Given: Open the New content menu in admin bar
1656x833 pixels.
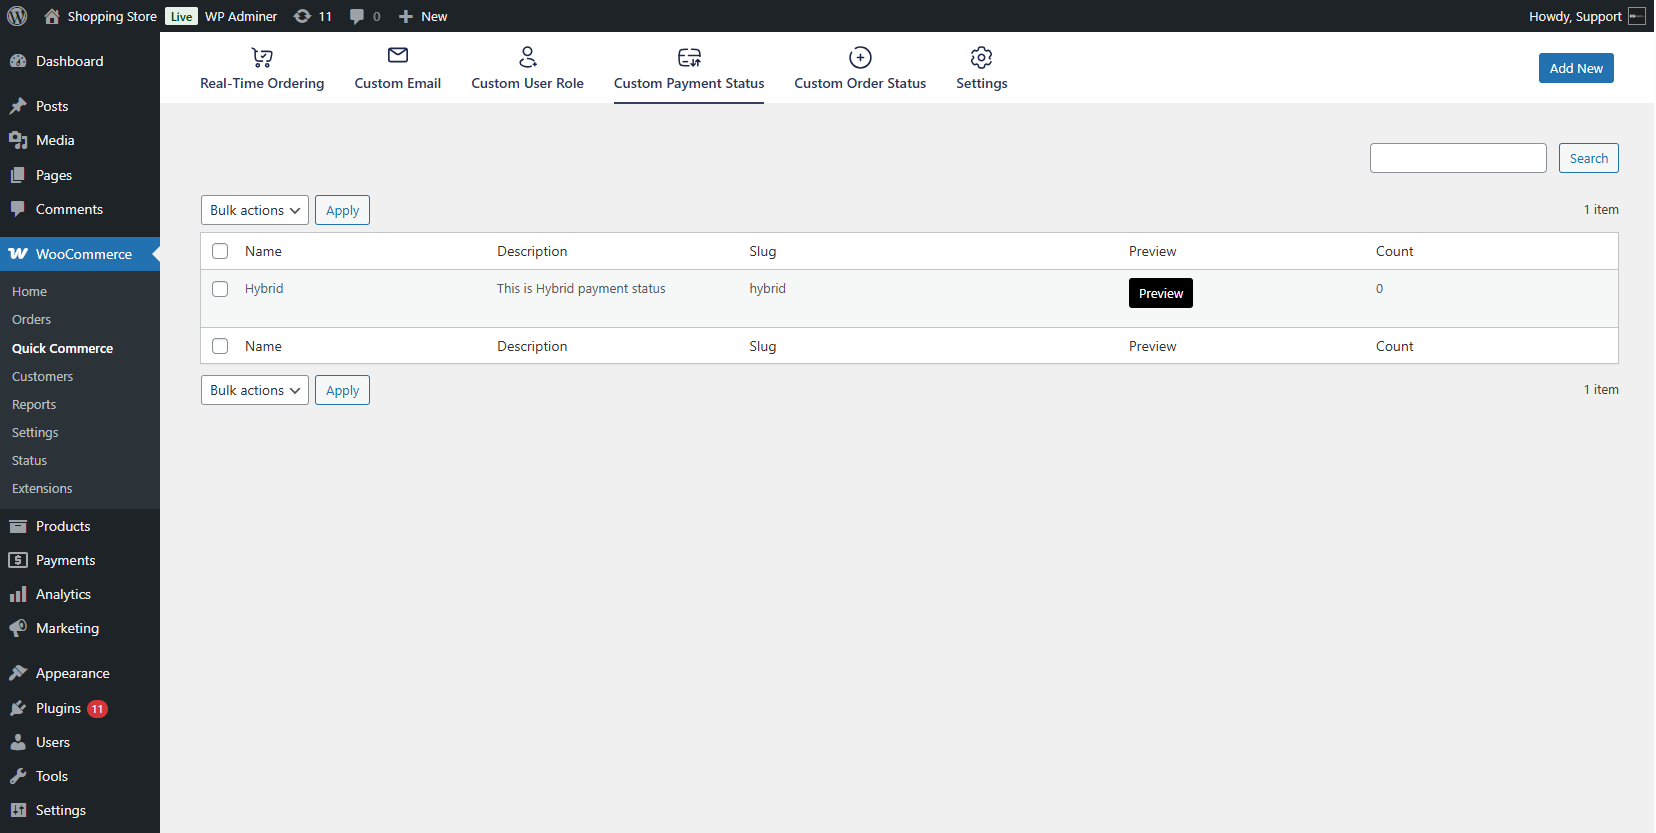Looking at the screenshot, I should tap(423, 16).
